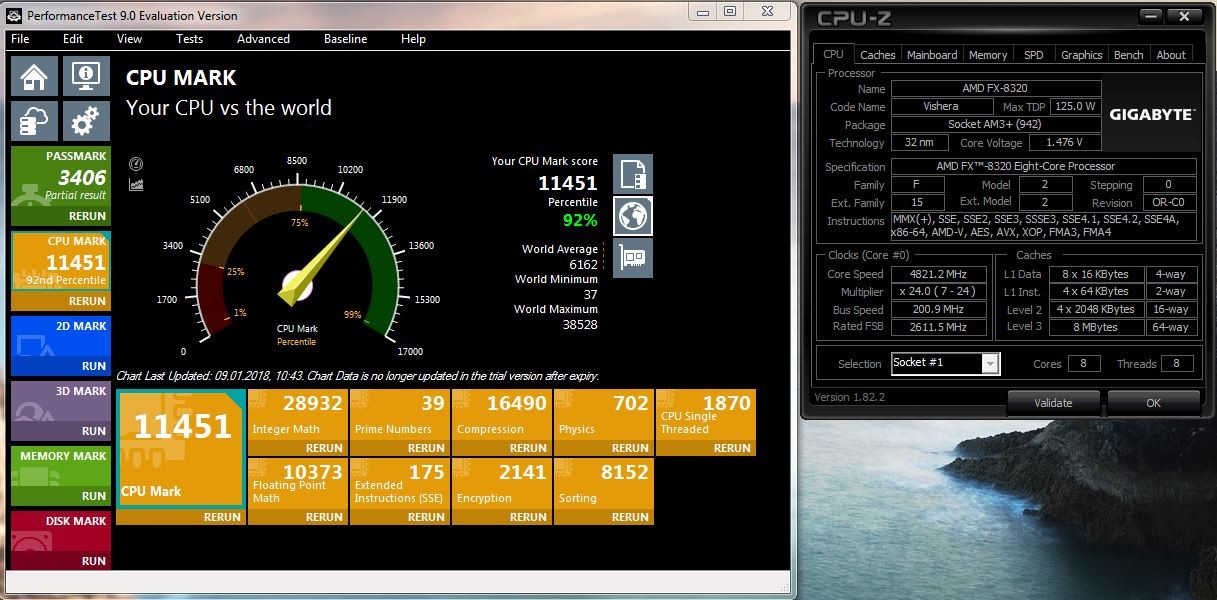
Task: Click the Package value Socket AM3+ (942)
Action: (996, 125)
